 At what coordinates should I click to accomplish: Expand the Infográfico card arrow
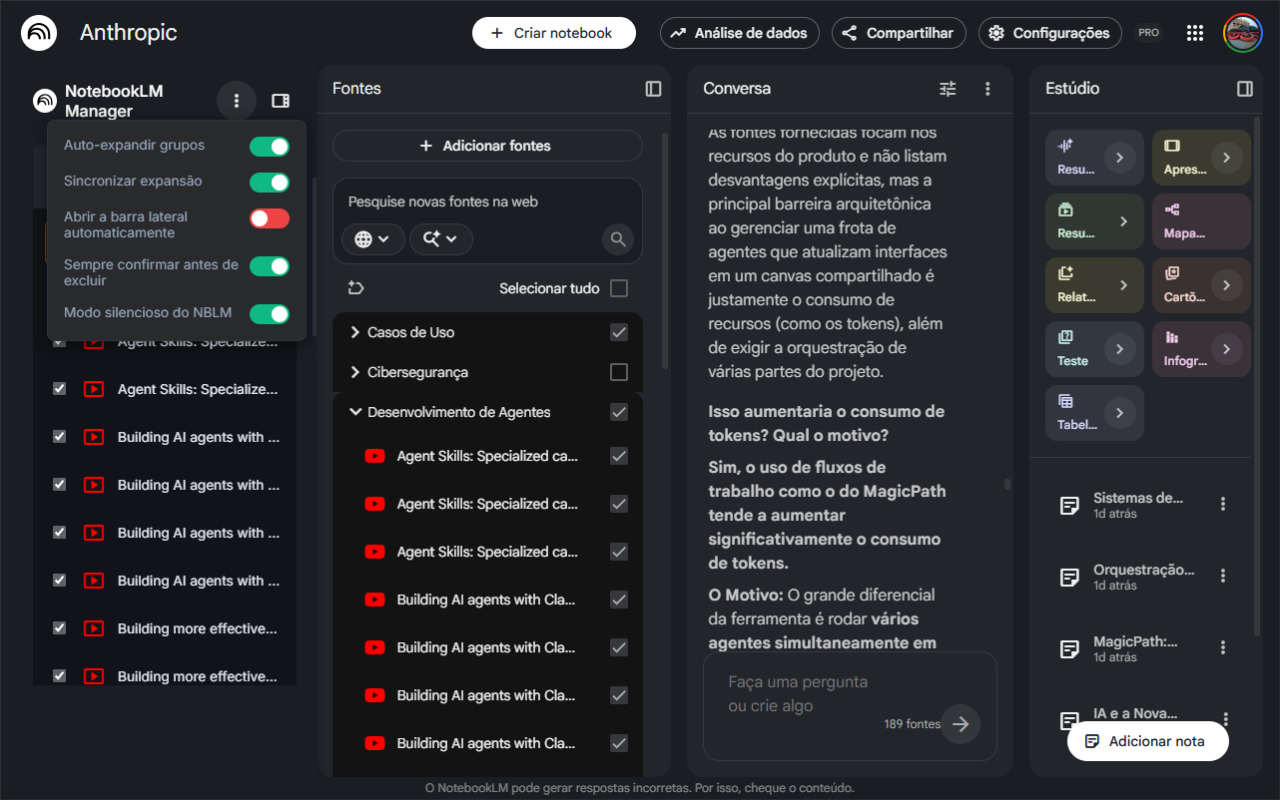(x=1226, y=349)
